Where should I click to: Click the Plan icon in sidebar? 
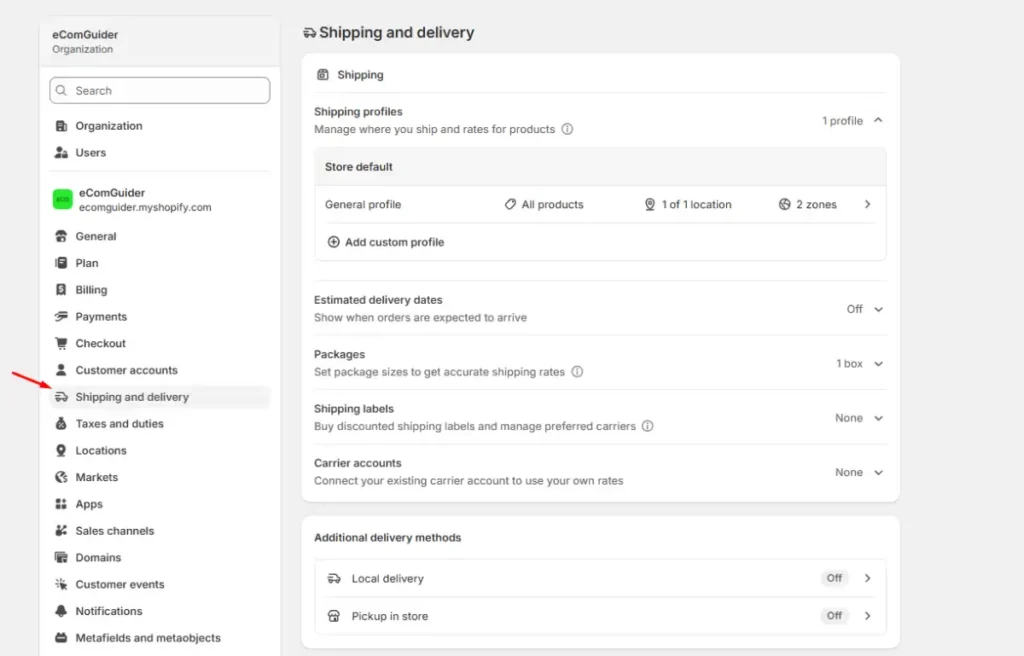pos(61,263)
